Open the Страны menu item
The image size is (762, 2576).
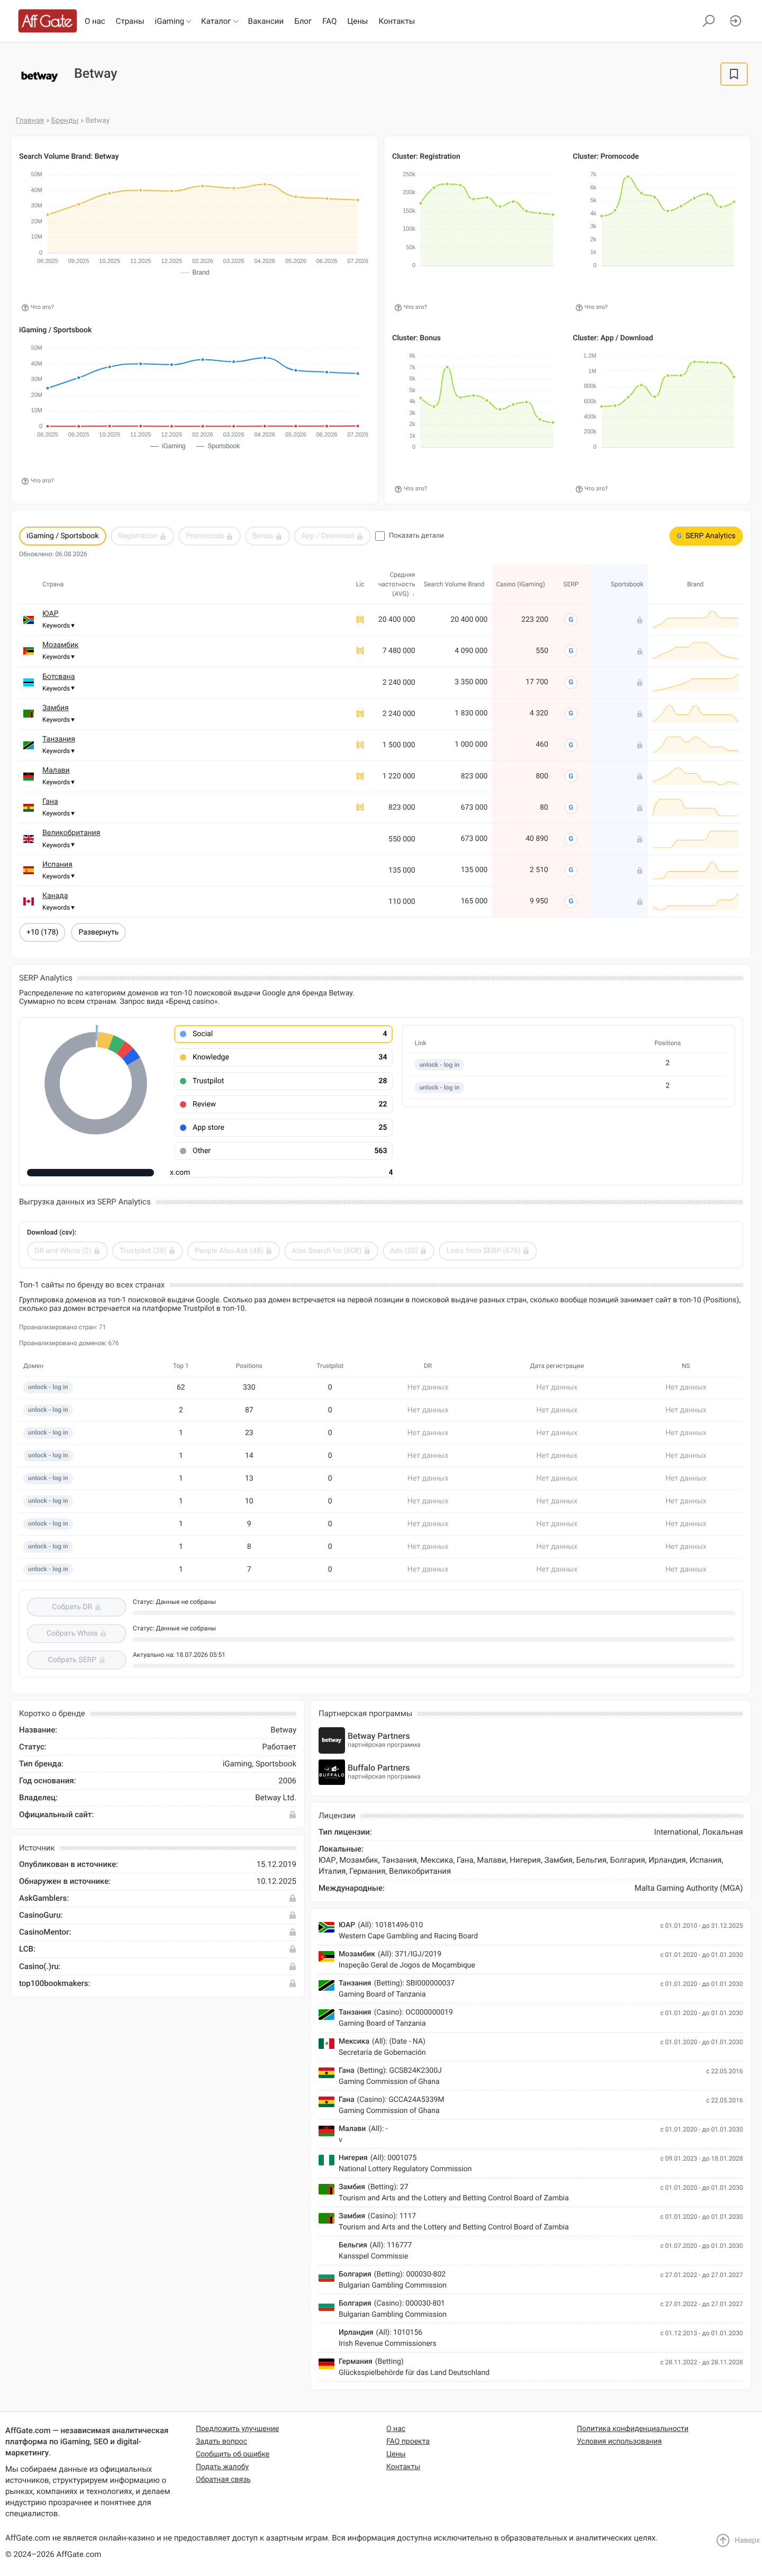(x=130, y=21)
